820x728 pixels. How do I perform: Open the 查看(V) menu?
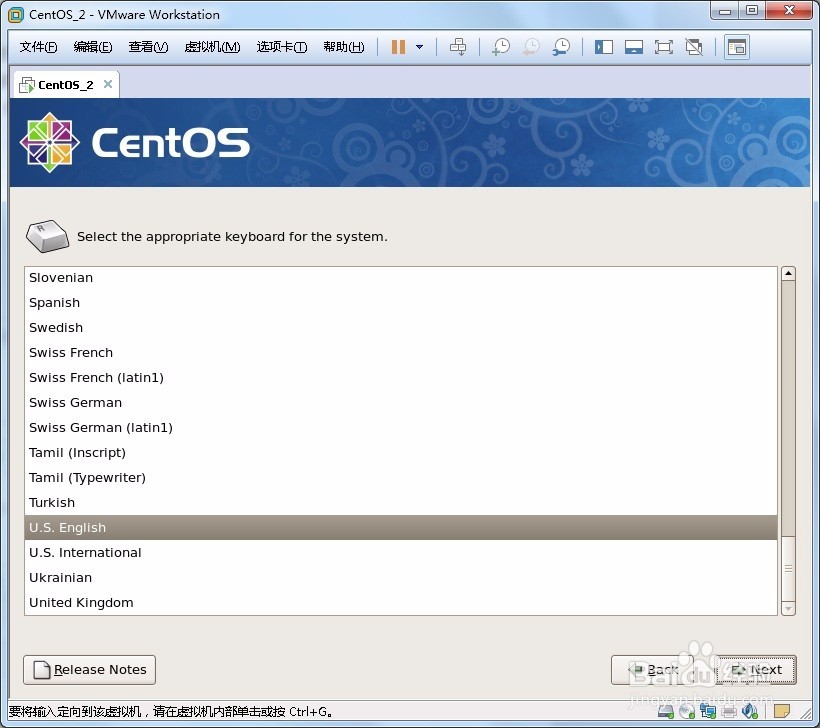pyautogui.click(x=149, y=47)
